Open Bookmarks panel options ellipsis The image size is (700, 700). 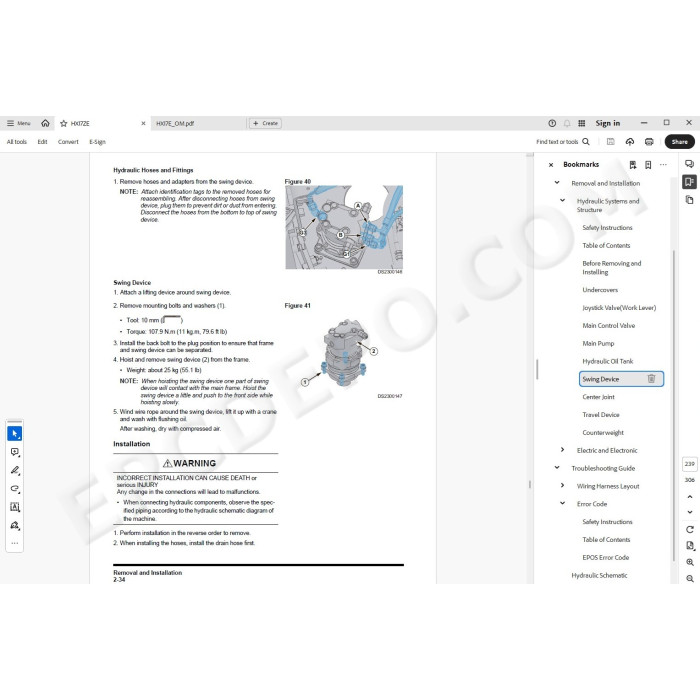coord(663,165)
